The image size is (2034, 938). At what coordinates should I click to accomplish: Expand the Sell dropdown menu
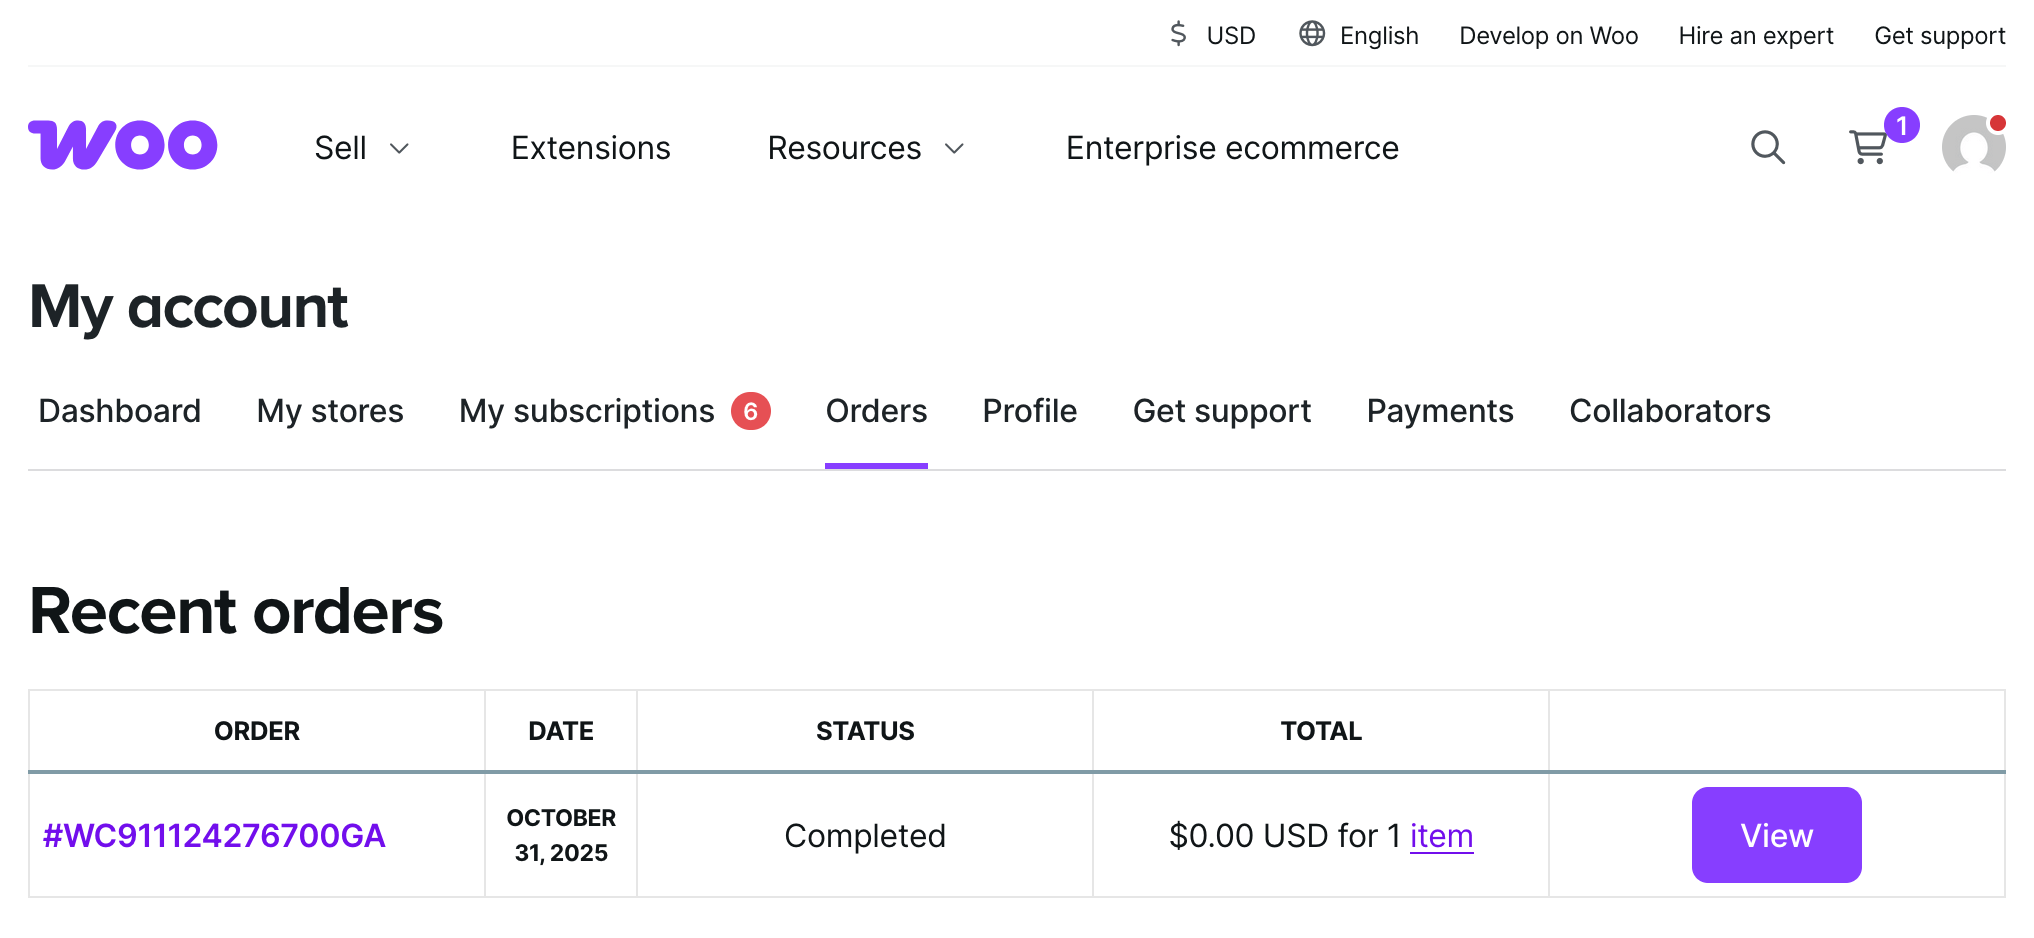point(361,148)
